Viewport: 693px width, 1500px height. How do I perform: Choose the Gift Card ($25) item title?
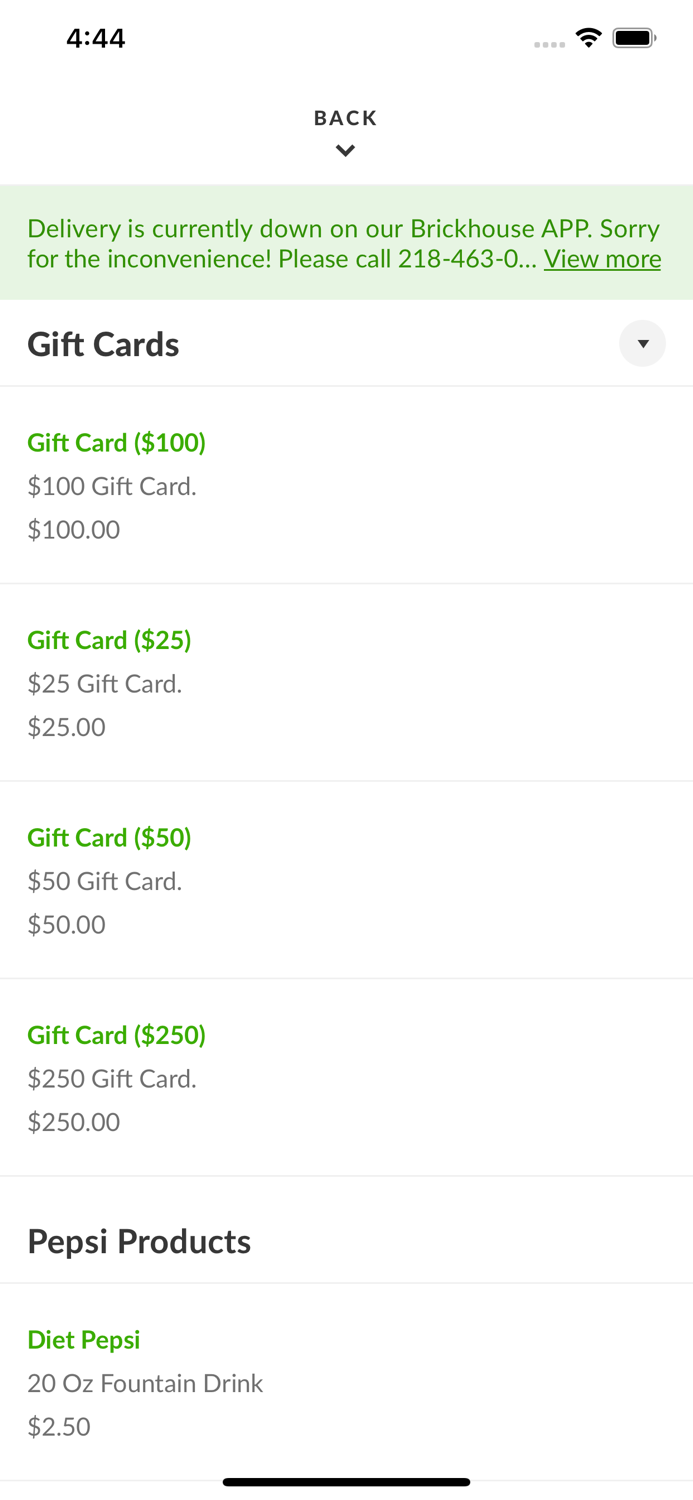[109, 640]
